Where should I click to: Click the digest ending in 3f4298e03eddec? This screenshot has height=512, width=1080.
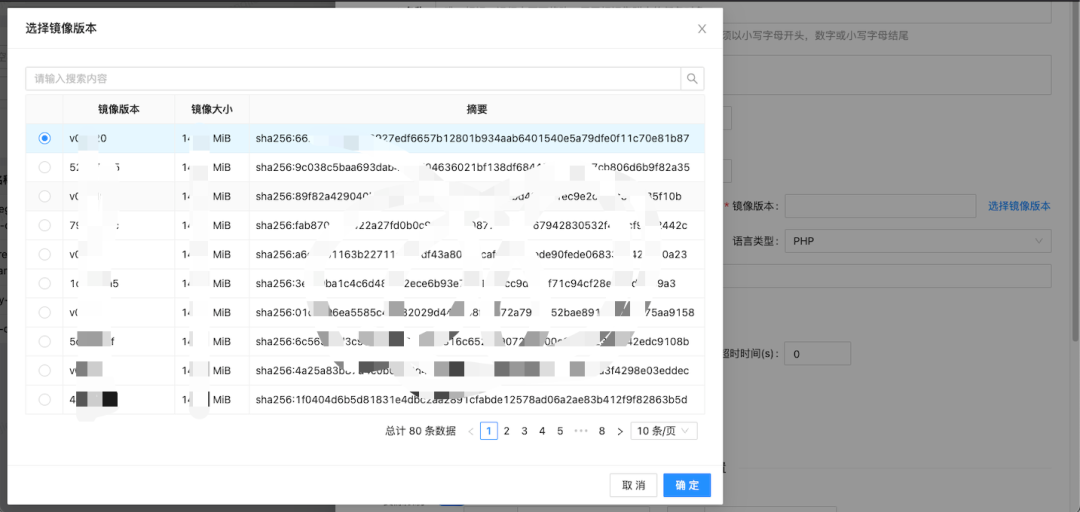point(472,371)
